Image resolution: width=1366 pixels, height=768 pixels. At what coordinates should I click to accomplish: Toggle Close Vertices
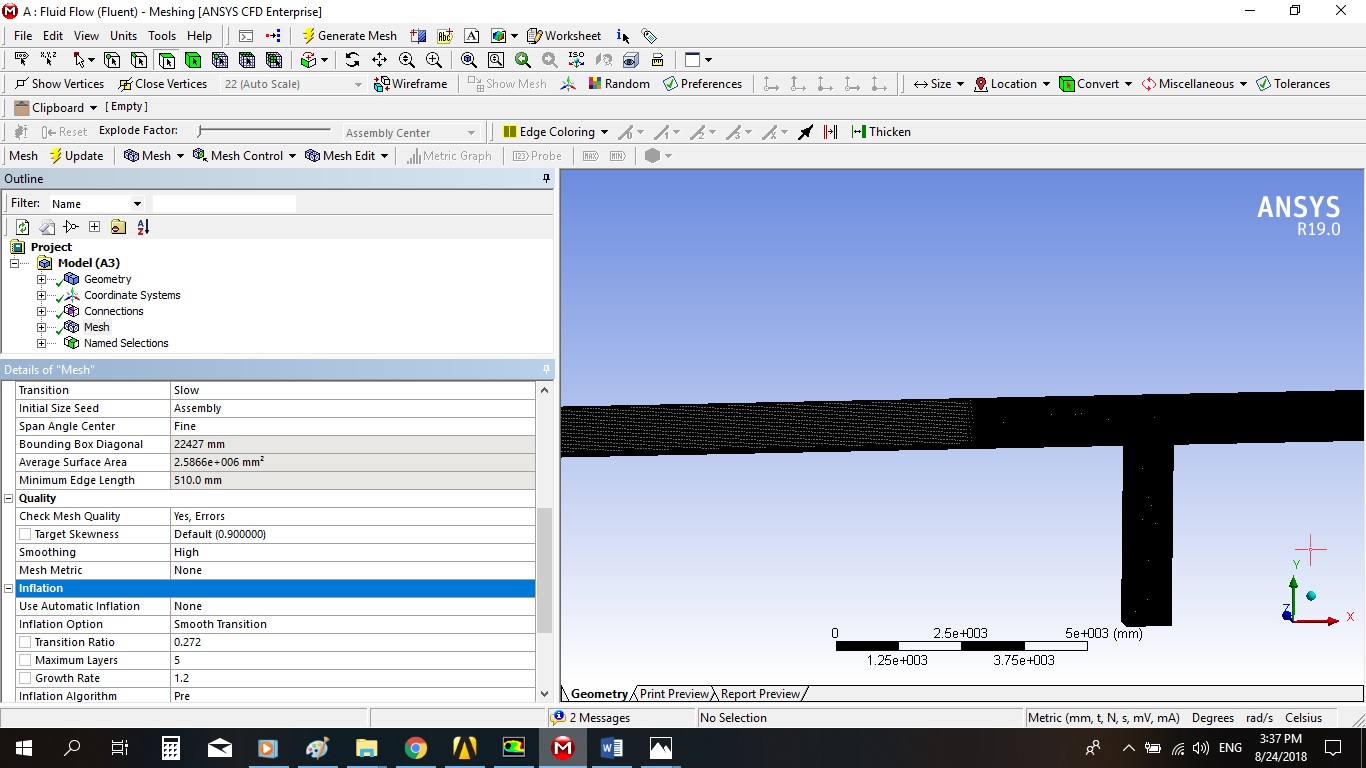click(162, 84)
